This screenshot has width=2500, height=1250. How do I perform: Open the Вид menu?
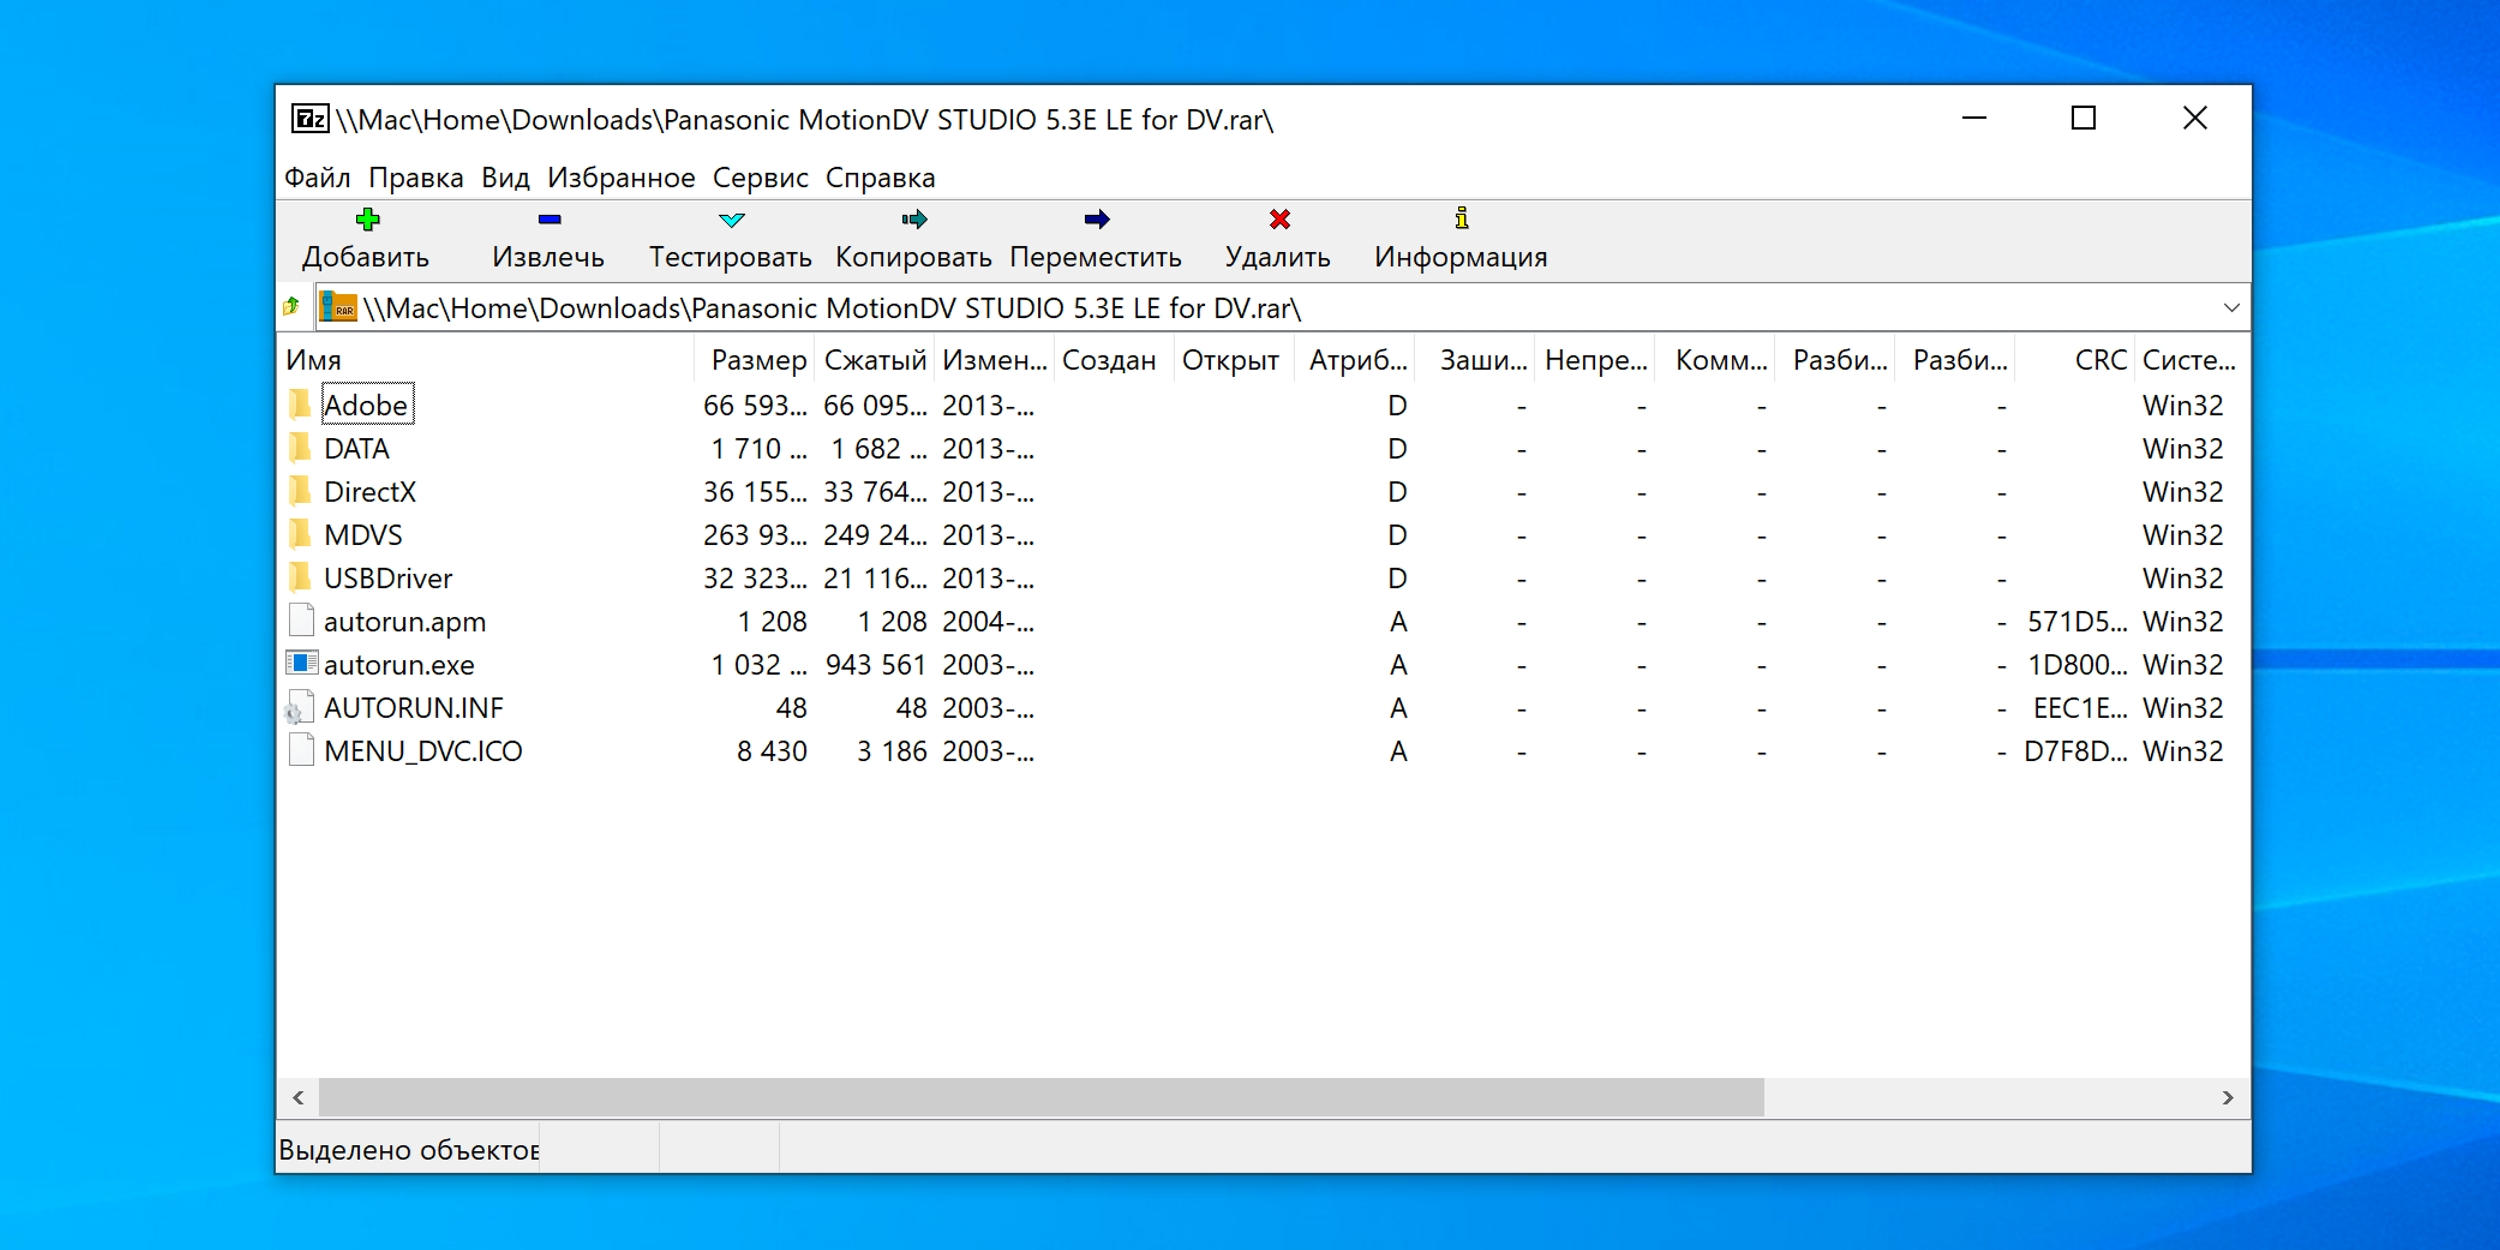505,178
